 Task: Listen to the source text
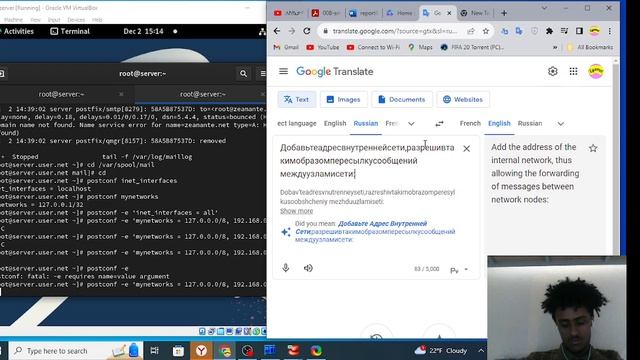pyautogui.click(x=308, y=268)
